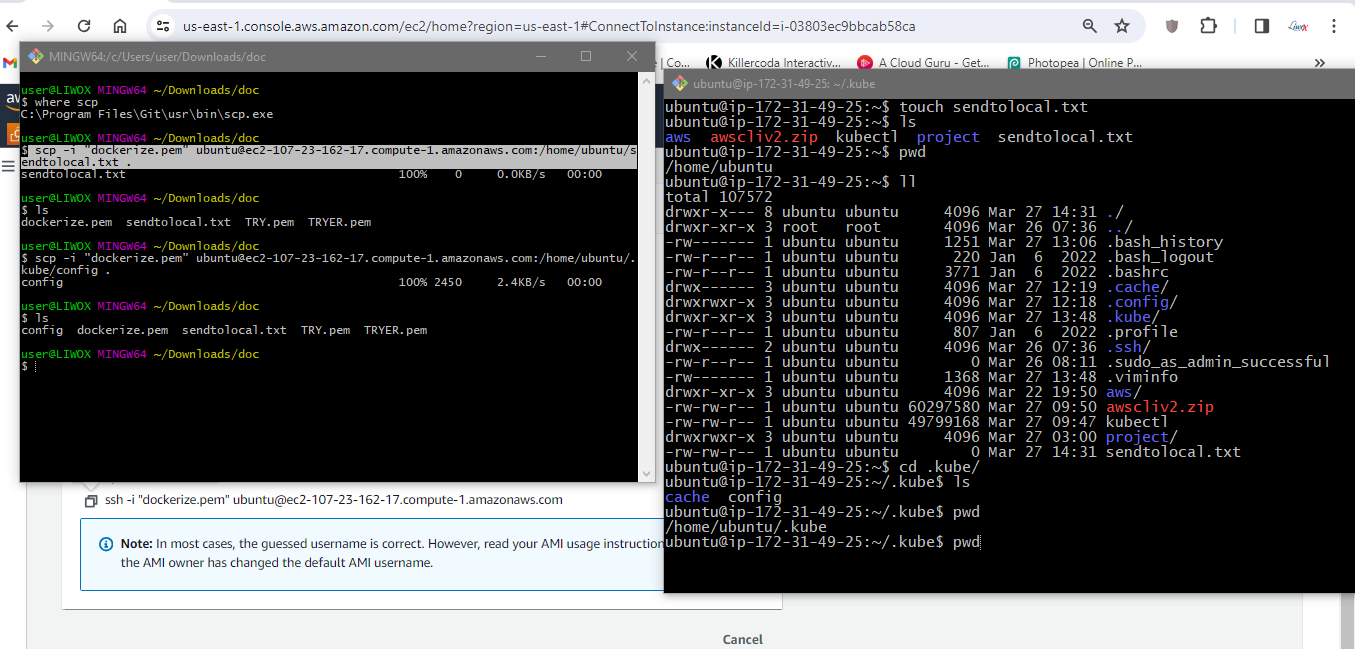Screen dimensions: 1355x649
Task: Open the browser profile avatar
Action: point(1299,26)
